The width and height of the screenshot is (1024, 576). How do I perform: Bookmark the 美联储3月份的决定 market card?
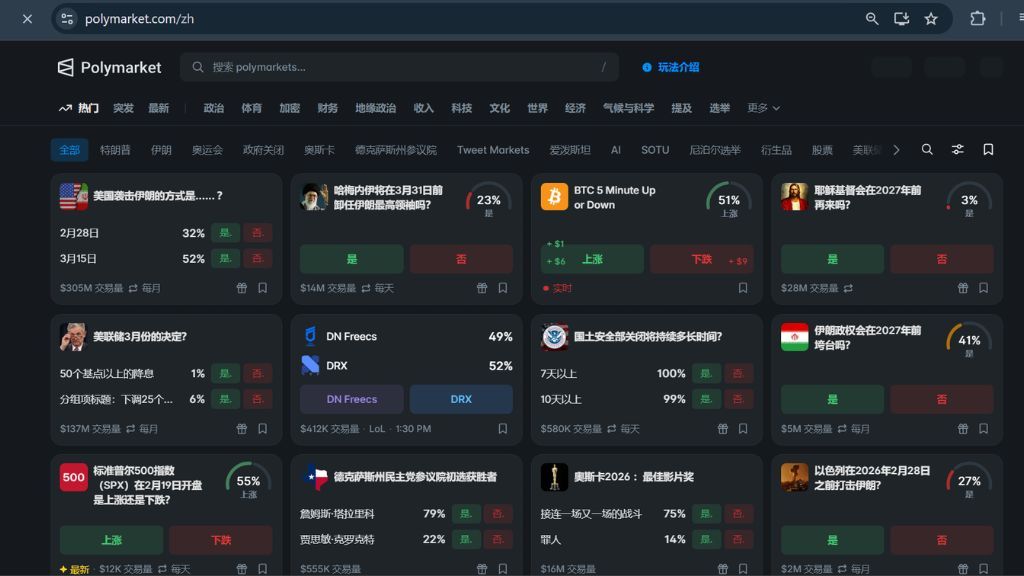[x=262, y=429]
